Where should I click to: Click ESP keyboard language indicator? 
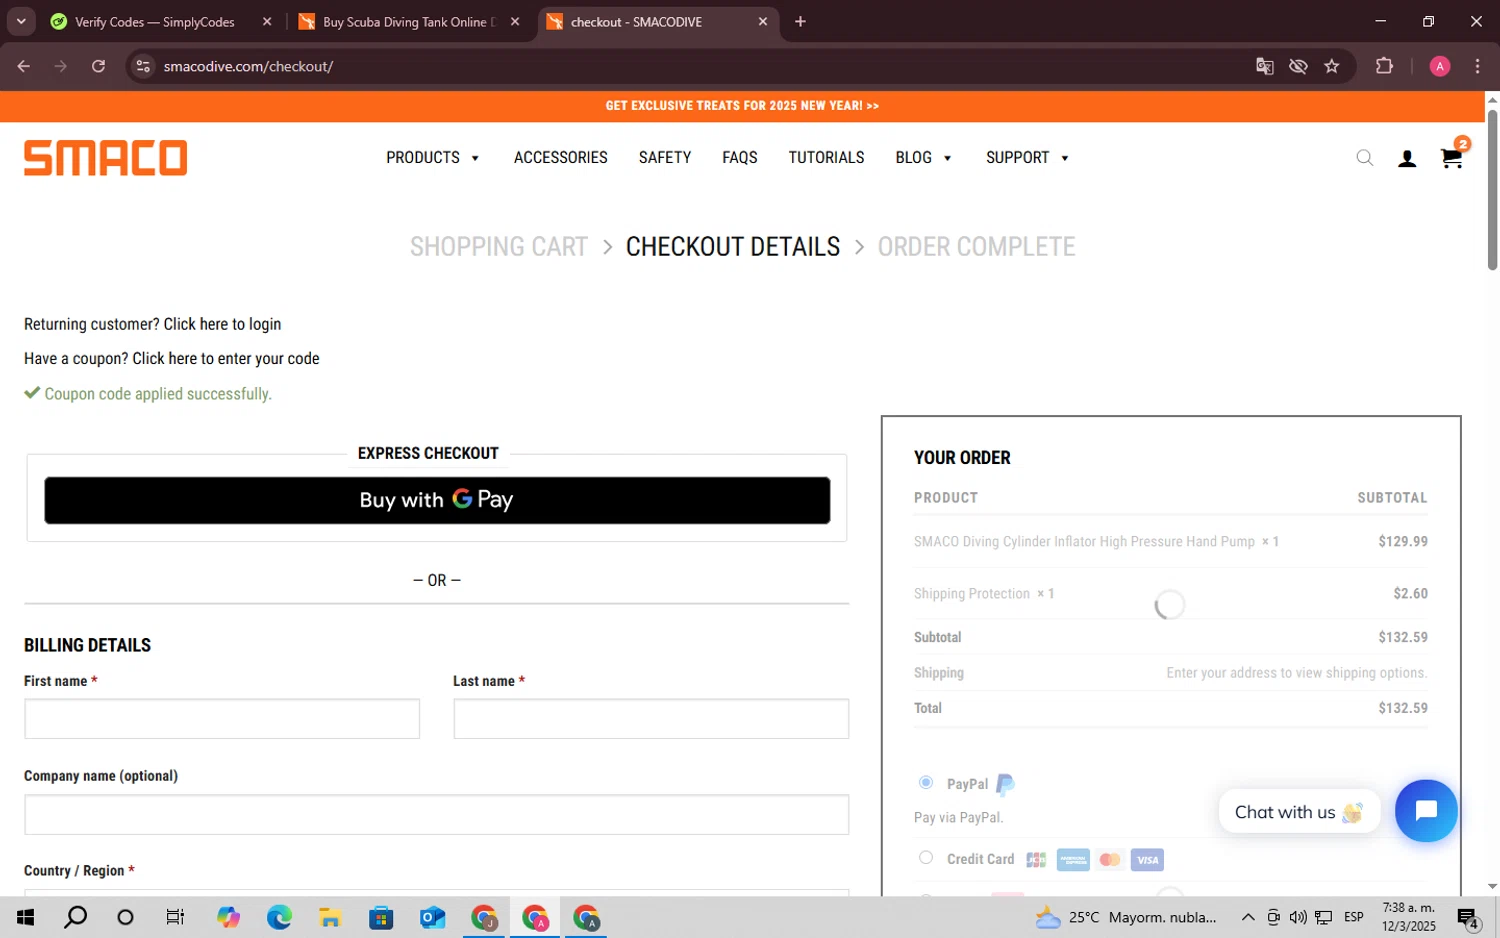tap(1354, 917)
